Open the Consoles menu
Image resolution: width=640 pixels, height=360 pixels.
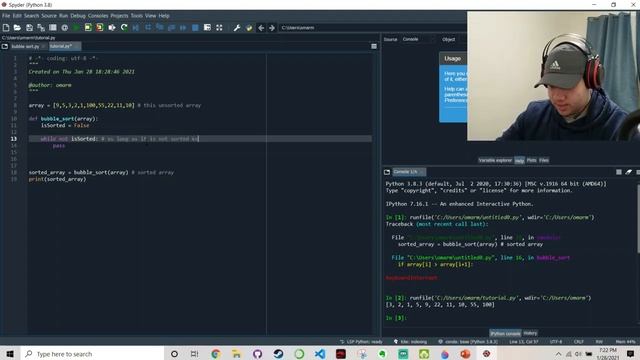click(98, 16)
